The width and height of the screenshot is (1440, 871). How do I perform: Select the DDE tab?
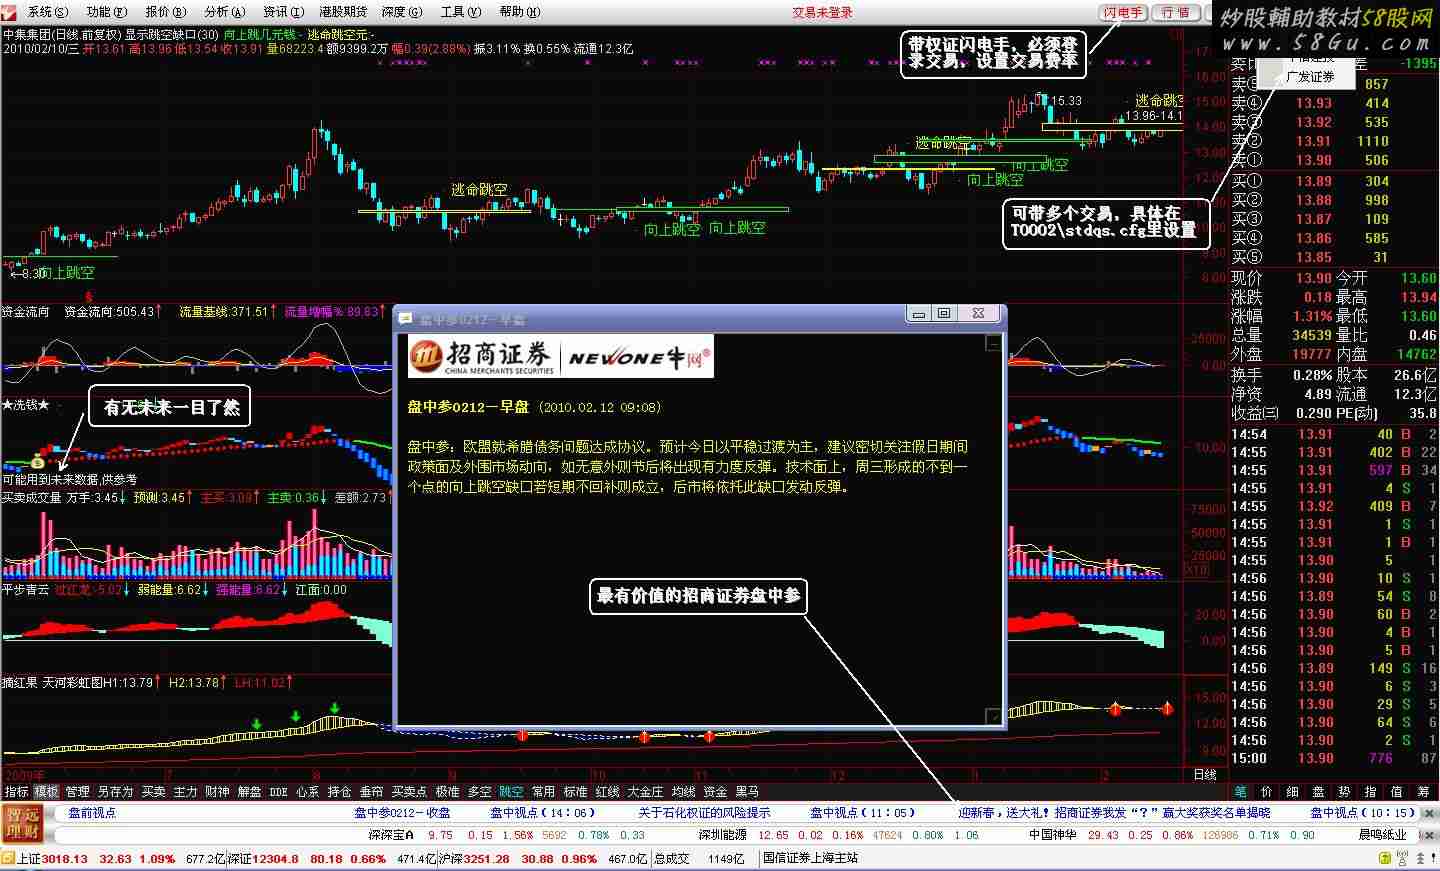pos(279,791)
